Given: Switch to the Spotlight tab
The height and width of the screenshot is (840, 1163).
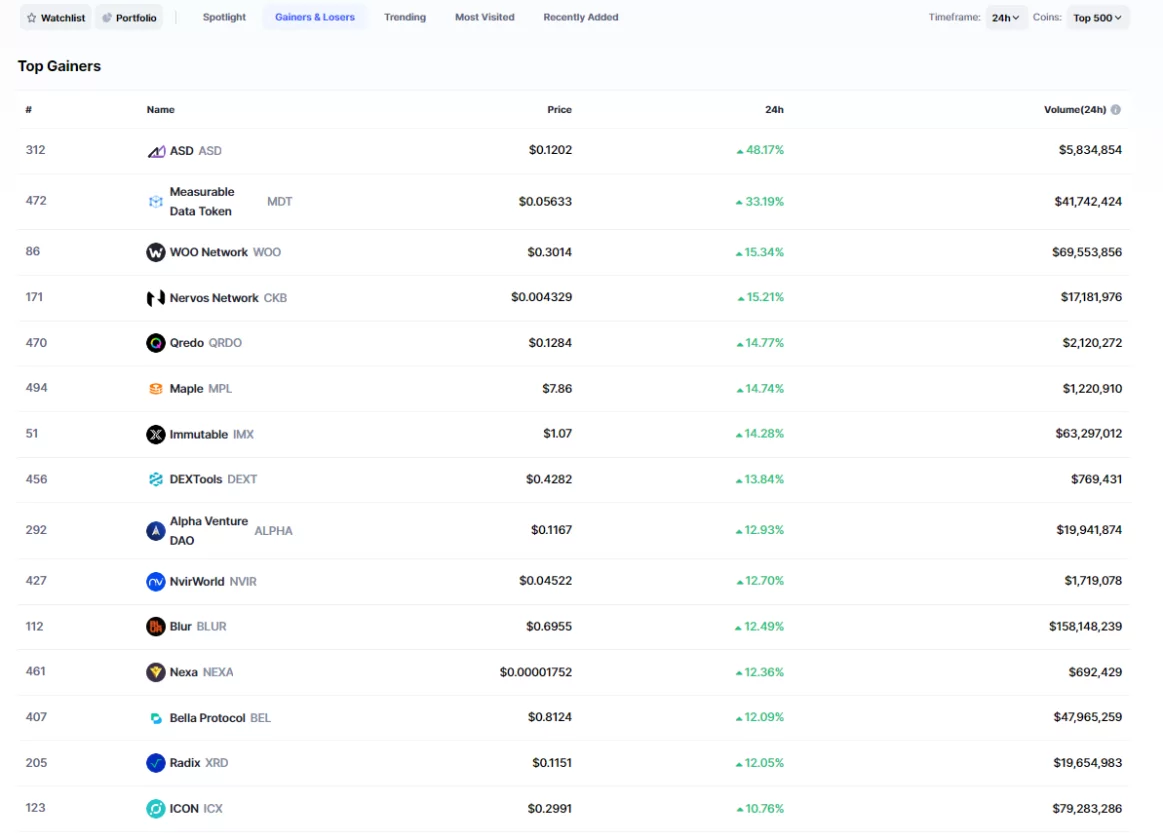Looking at the screenshot, I should point(224,17).
